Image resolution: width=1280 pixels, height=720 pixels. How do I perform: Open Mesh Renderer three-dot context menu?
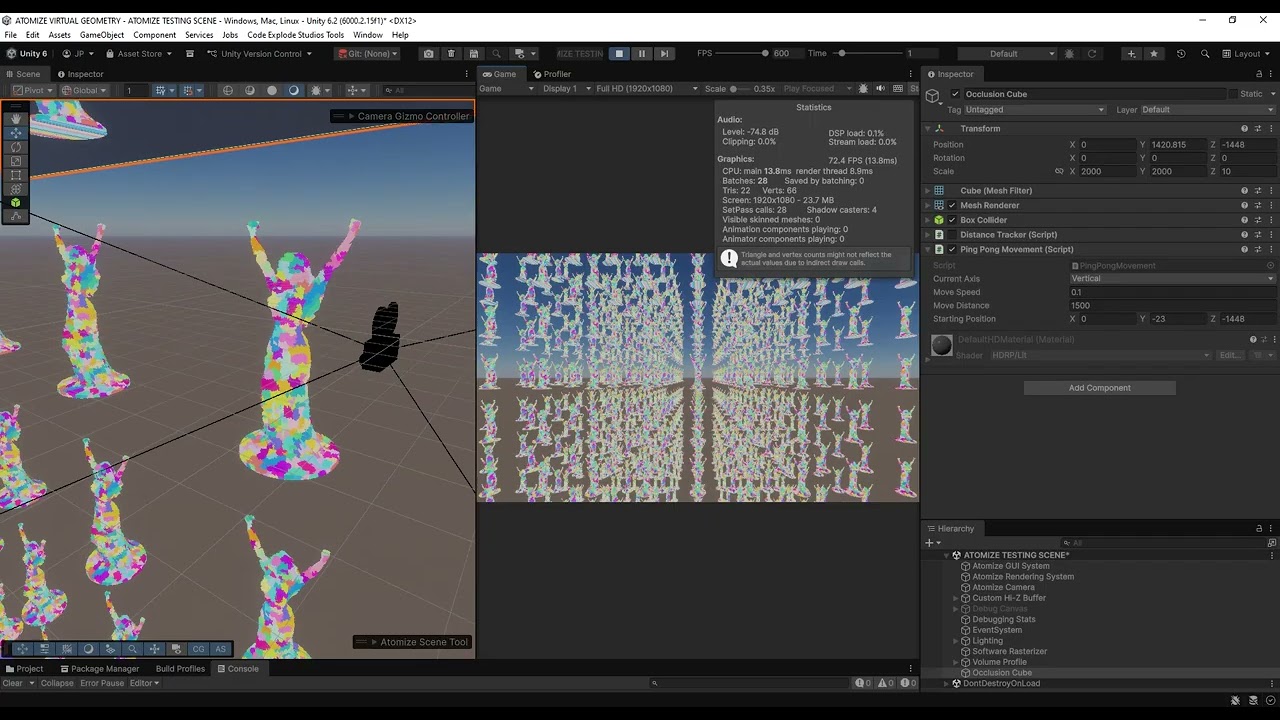point(1271,205)
